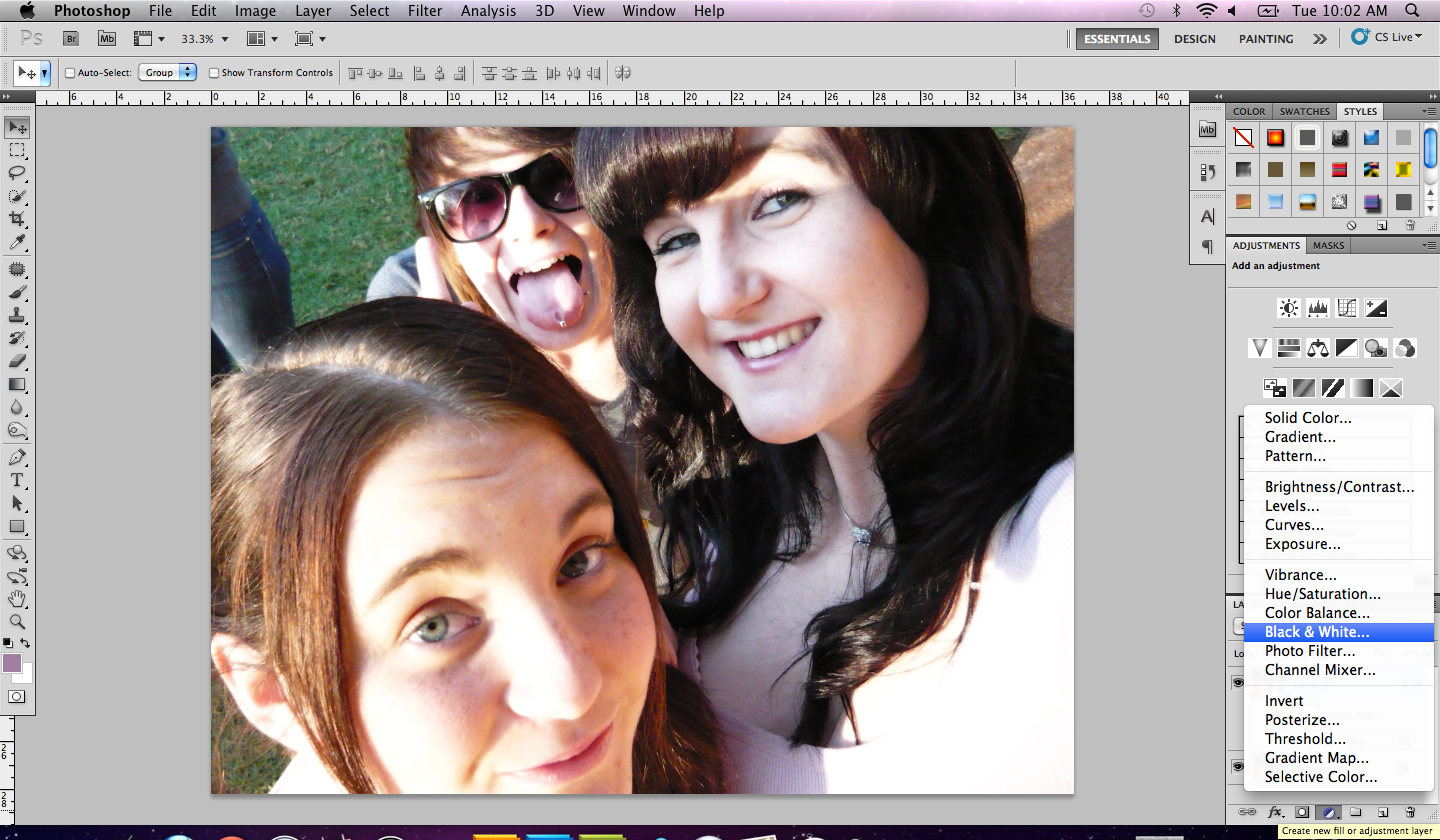The height and width of the screenshot is (840, 1440).
Task: Switch to the PAINTING workspace
Action: click(1265, 38)
